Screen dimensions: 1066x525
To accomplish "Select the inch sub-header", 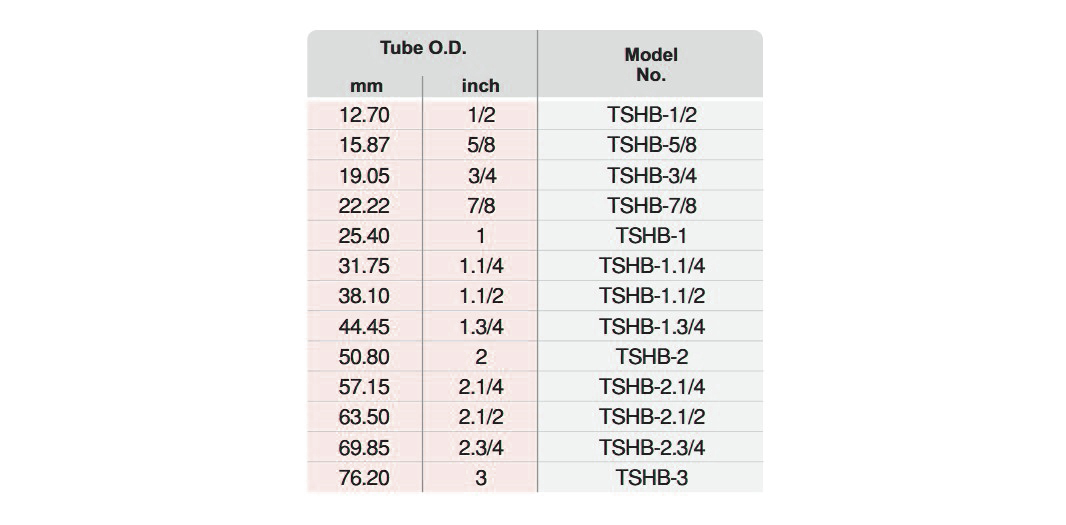I will click(480, 86).
